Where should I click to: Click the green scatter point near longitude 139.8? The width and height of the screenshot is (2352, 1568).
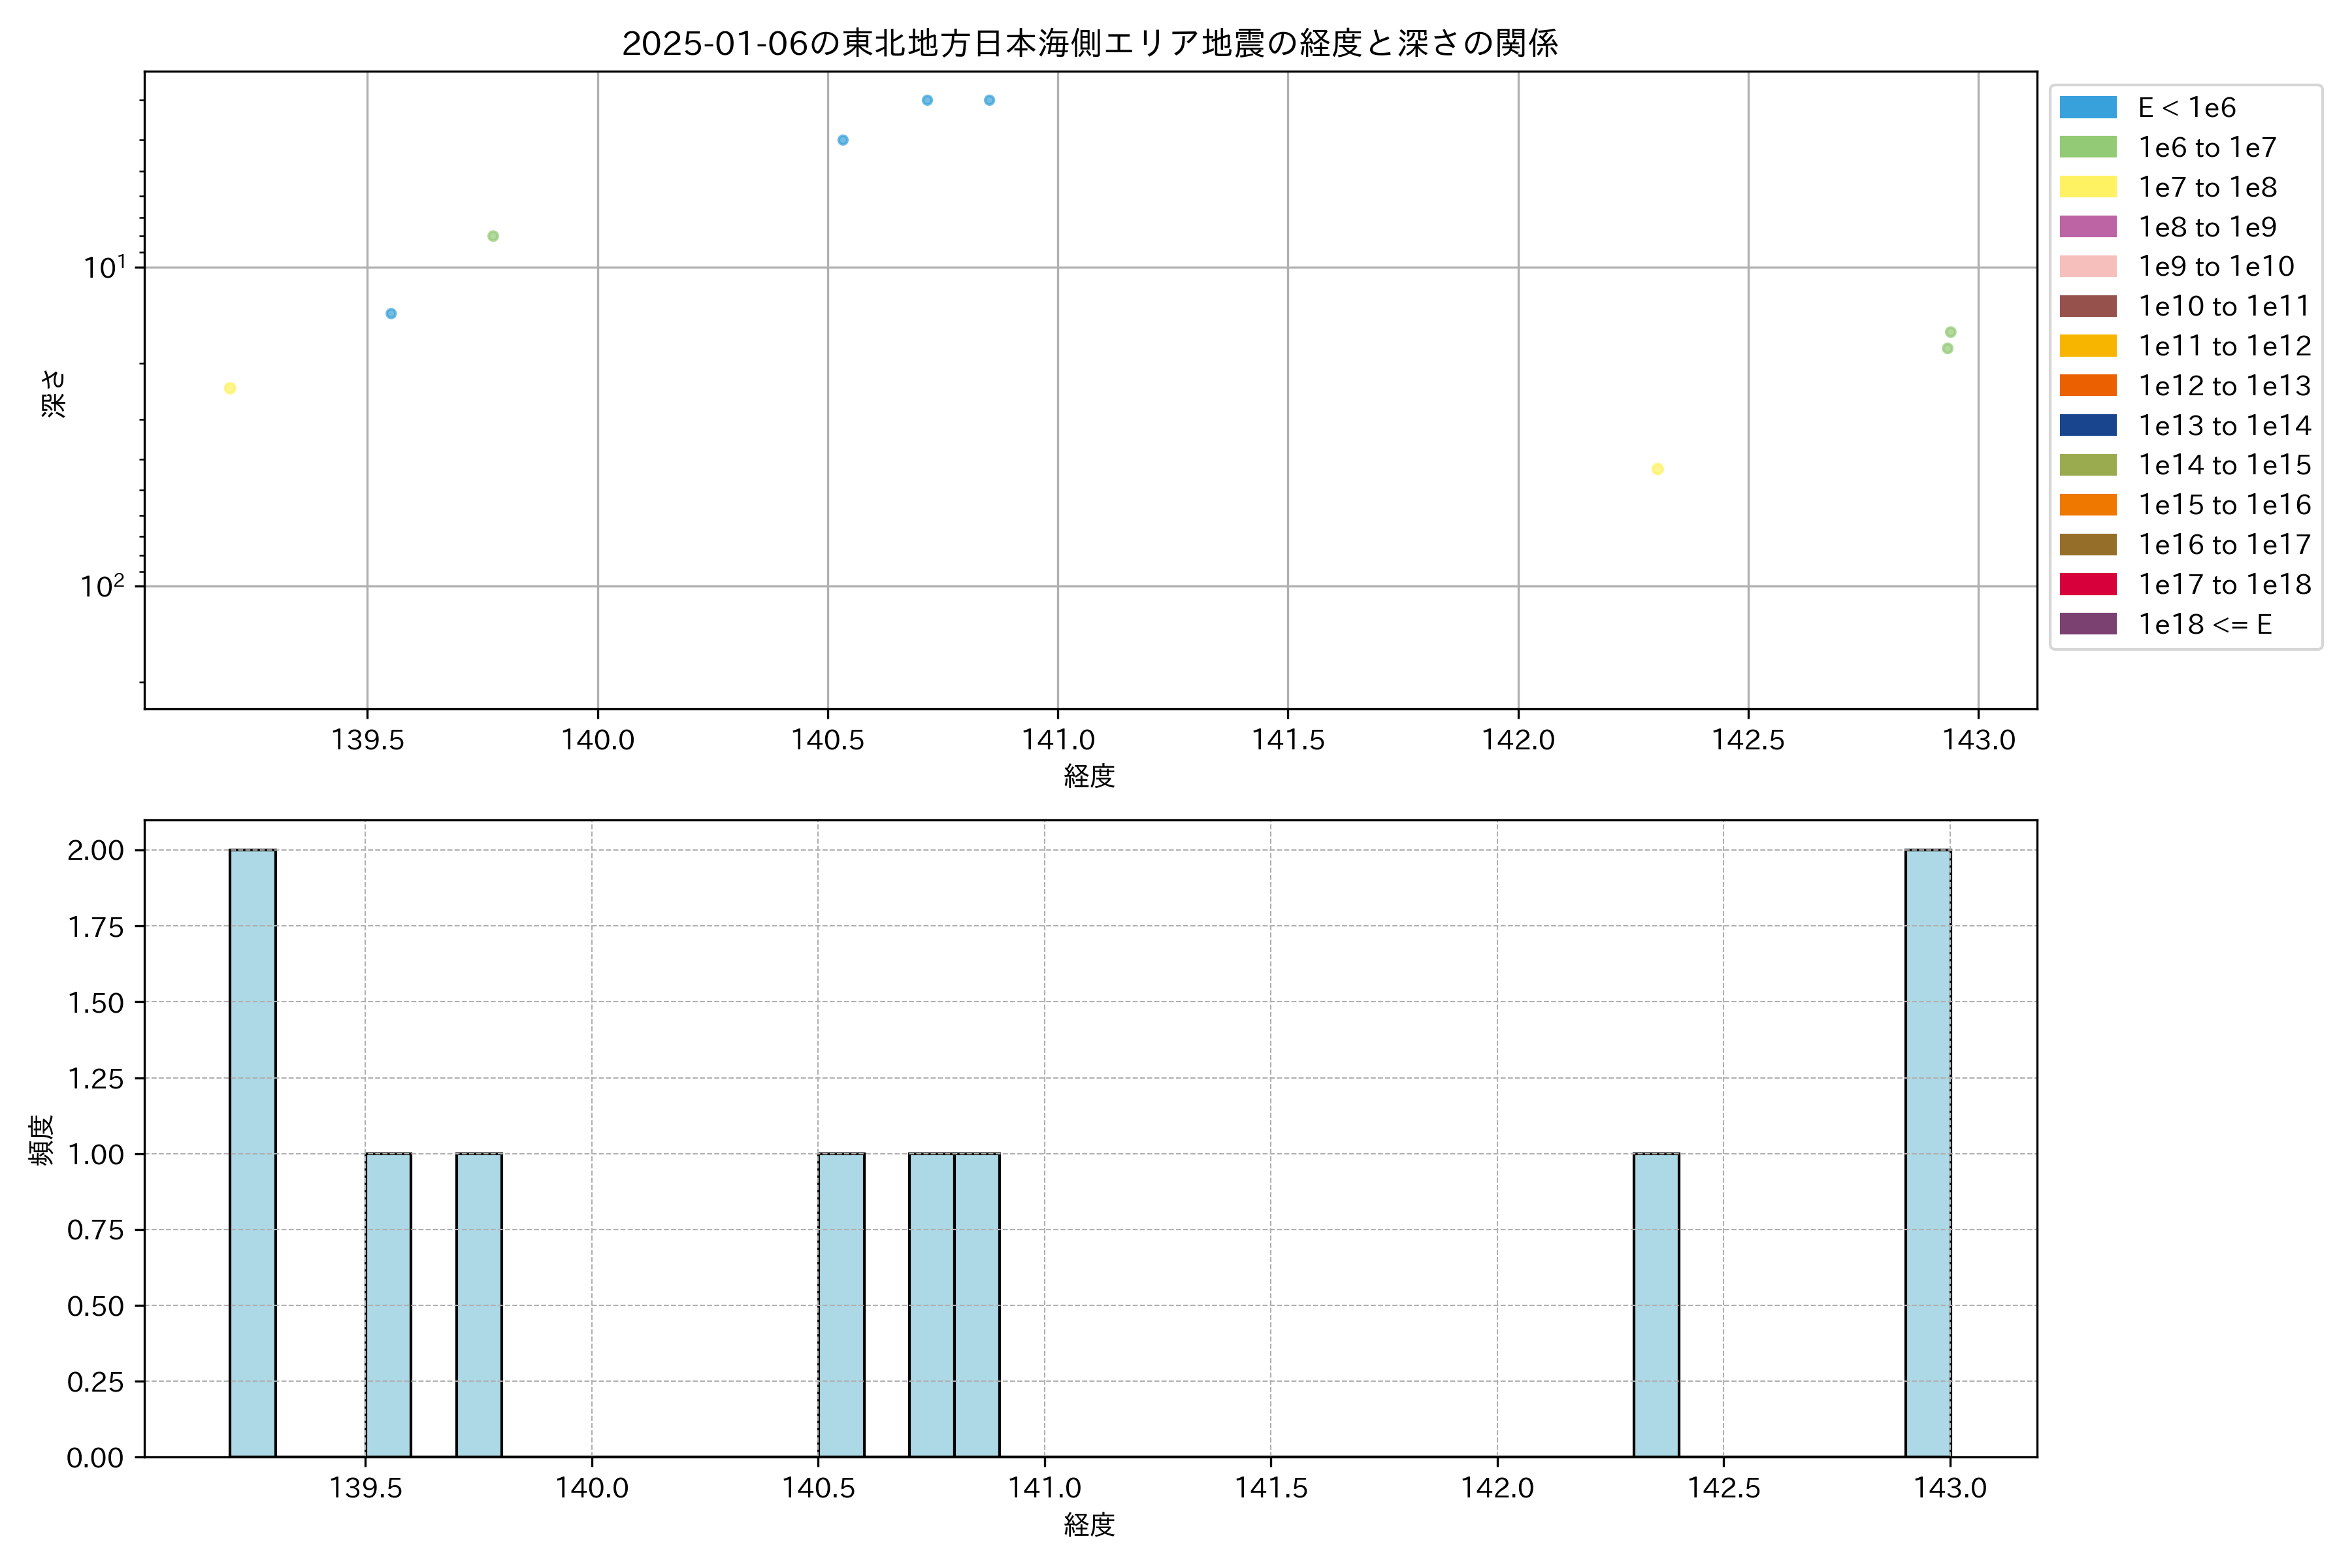click(493, 236)
